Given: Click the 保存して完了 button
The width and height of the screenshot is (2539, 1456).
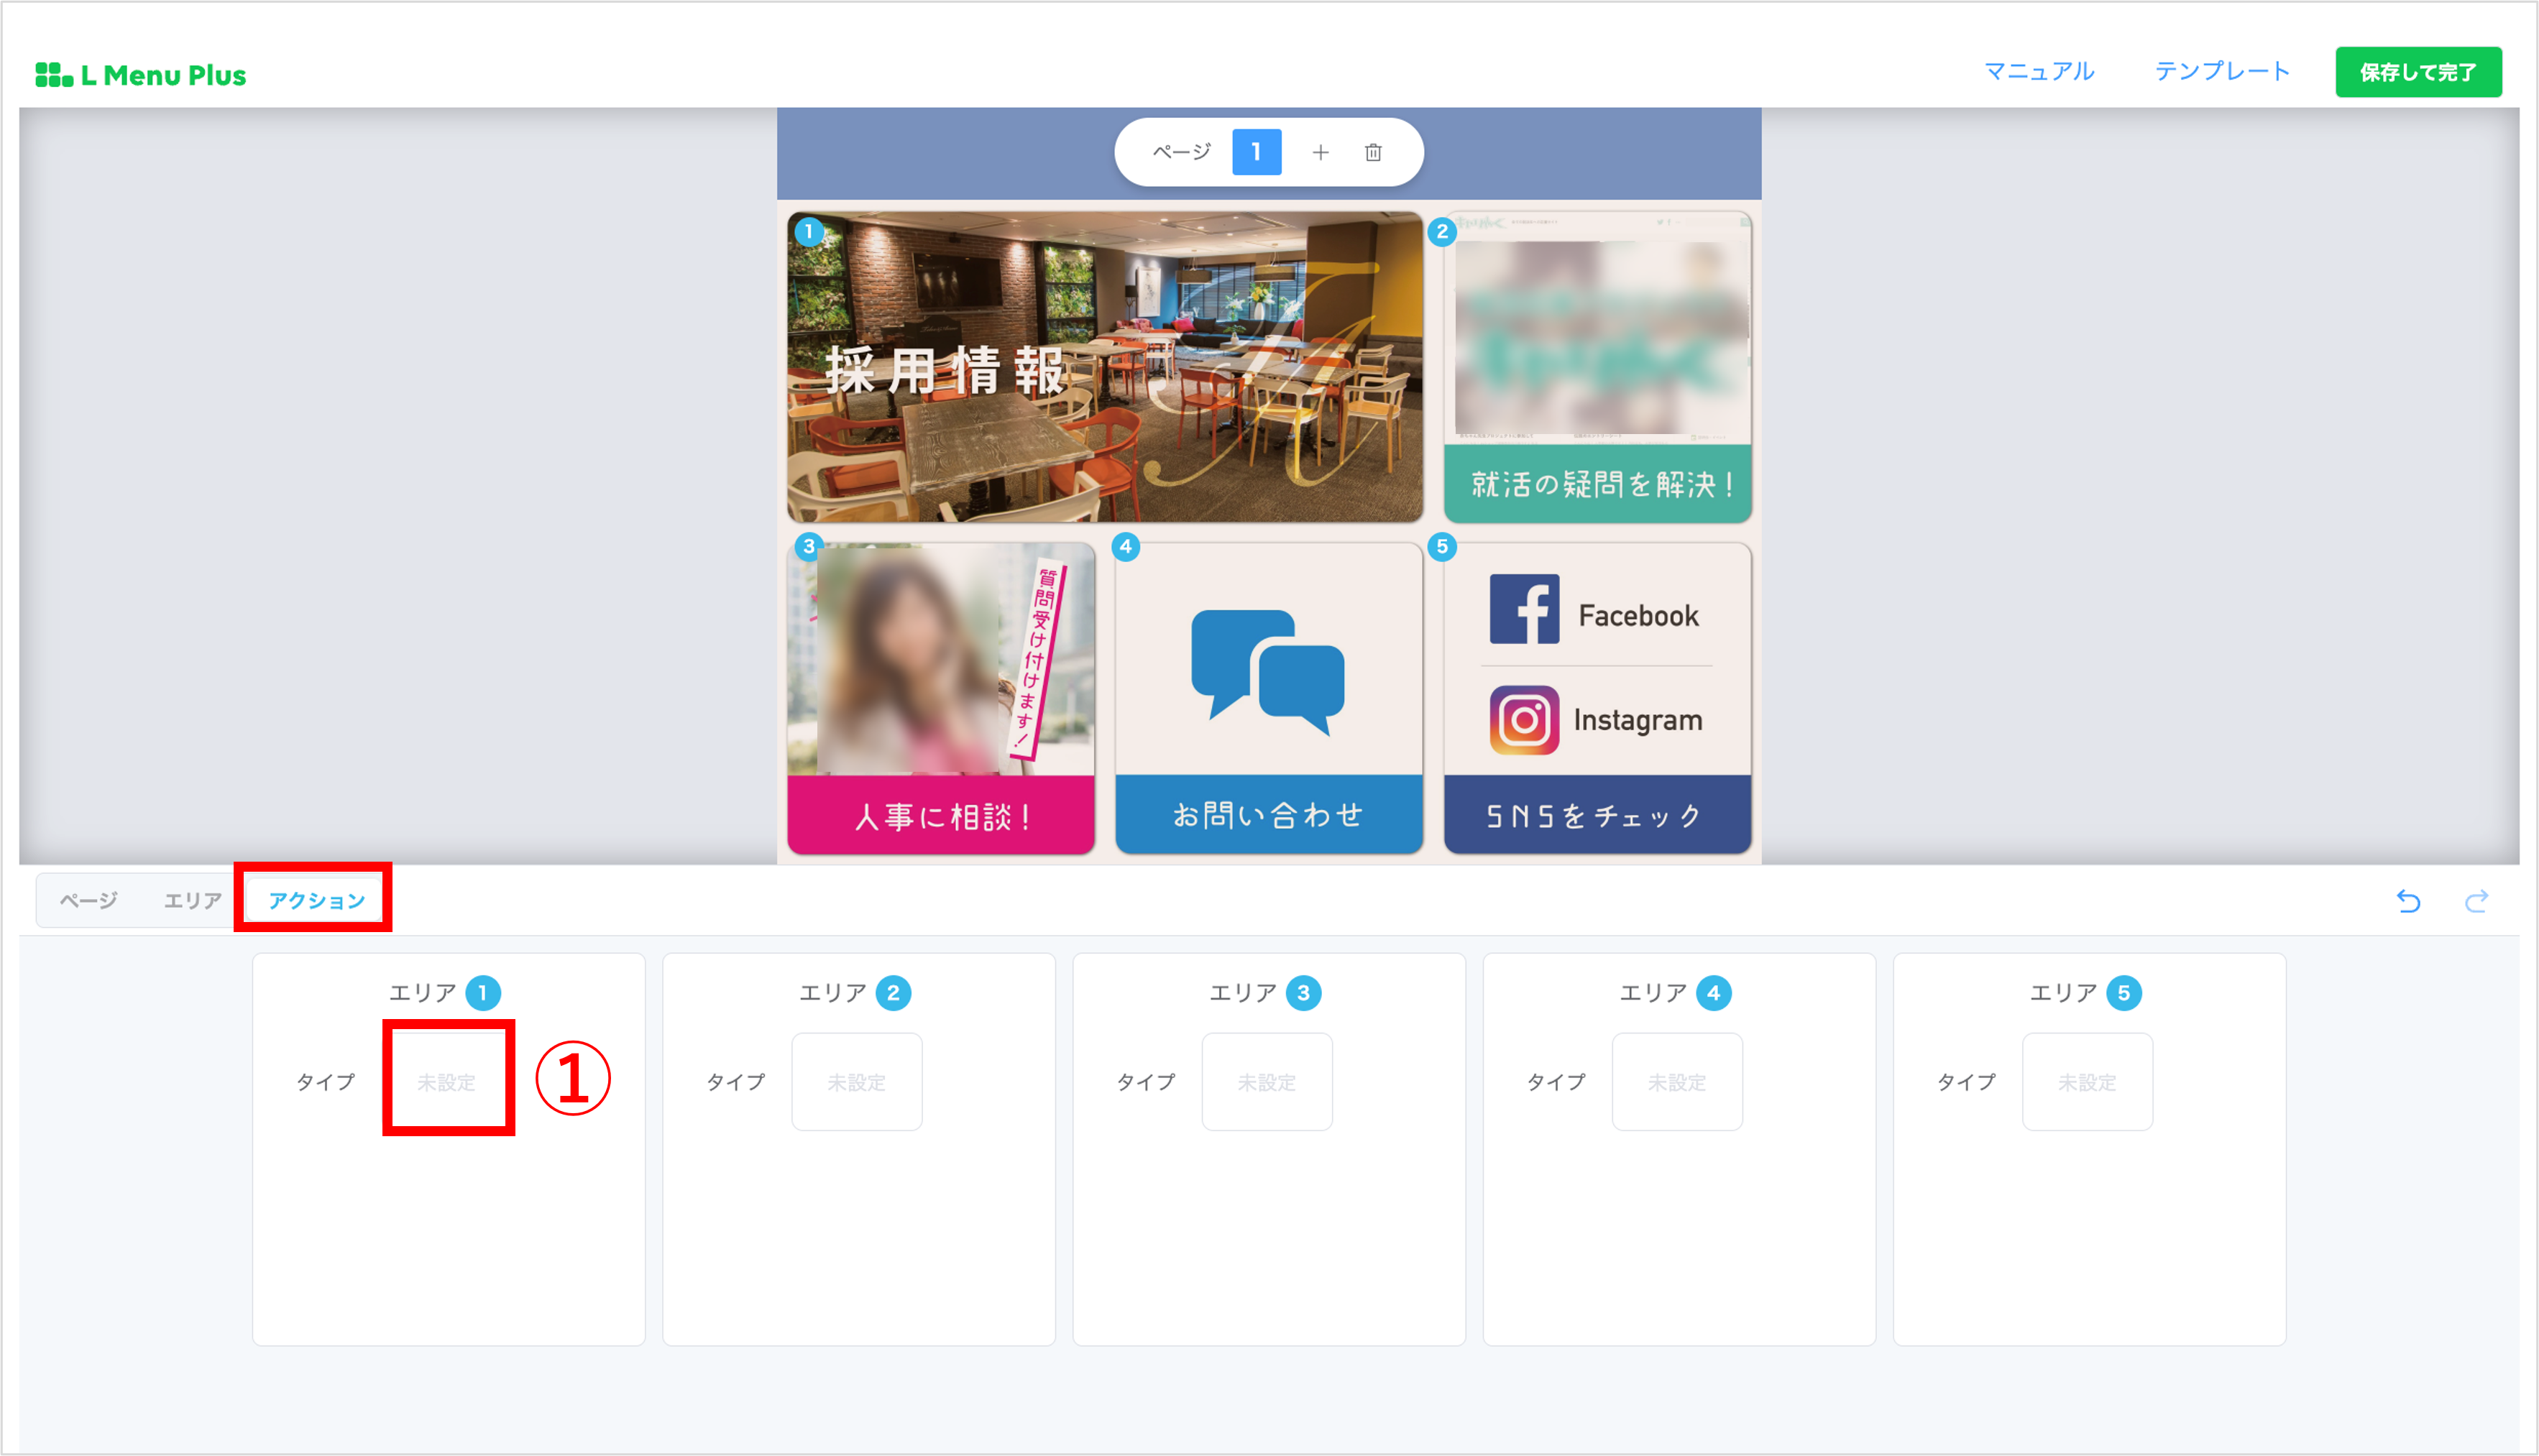Looking at the screenshot, I should click(x=2417, y=72).
